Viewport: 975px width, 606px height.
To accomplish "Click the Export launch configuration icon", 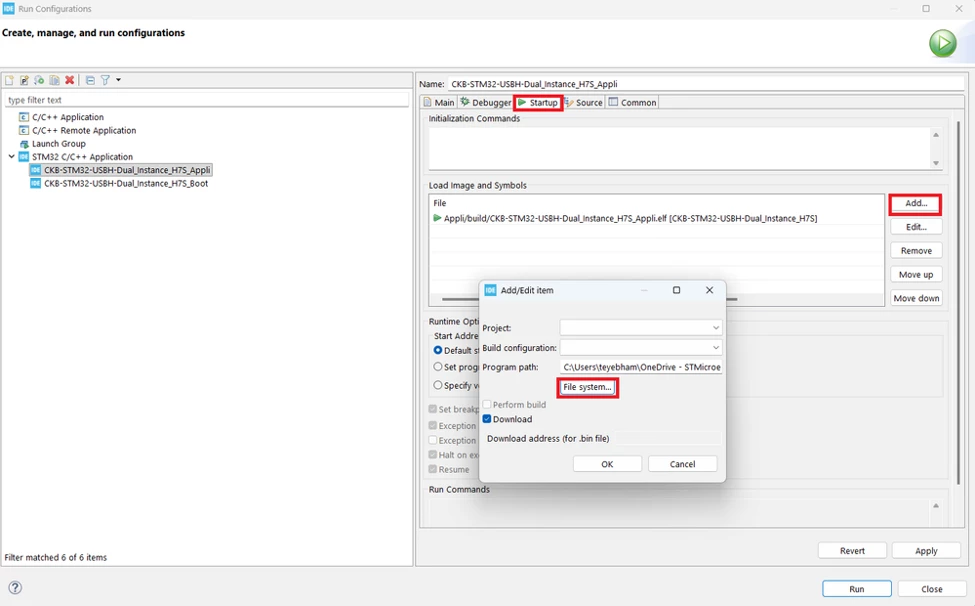I will point(39,80).
